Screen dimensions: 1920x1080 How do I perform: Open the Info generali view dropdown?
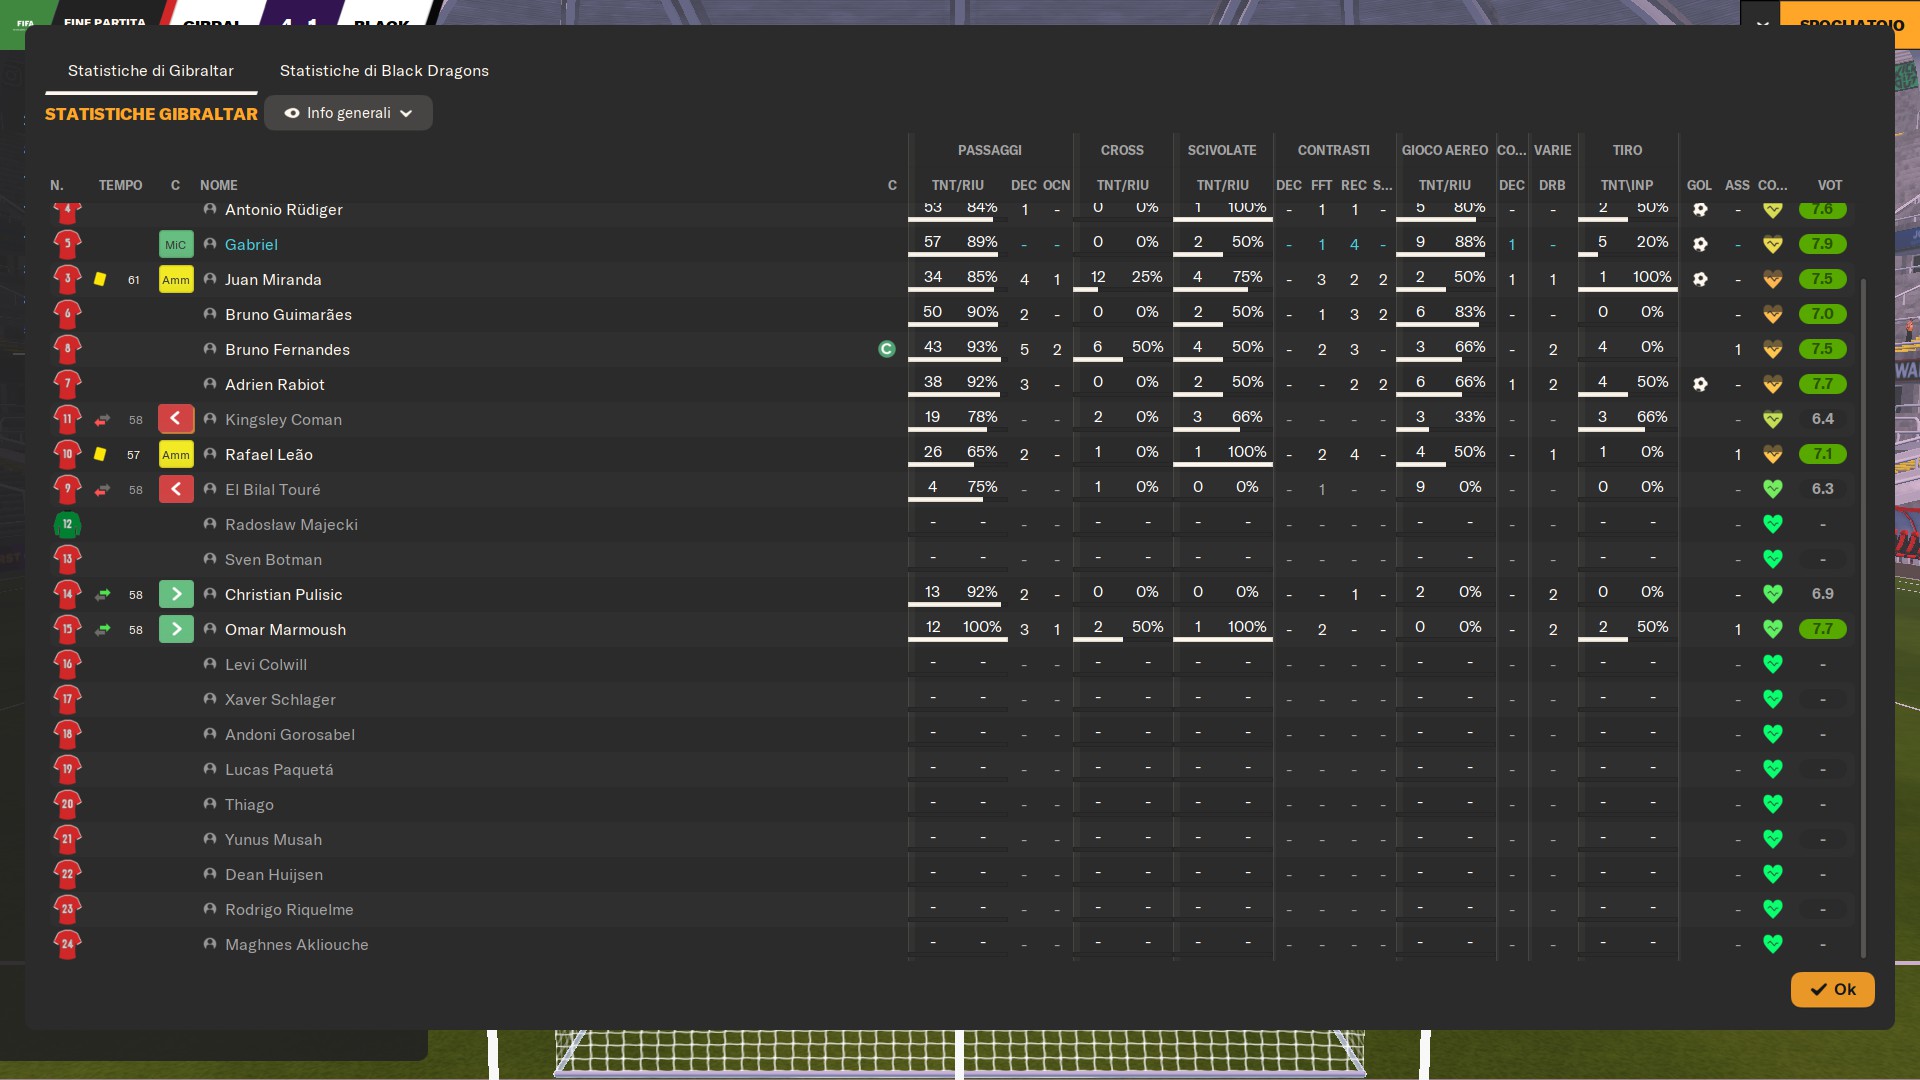(348, 113)
